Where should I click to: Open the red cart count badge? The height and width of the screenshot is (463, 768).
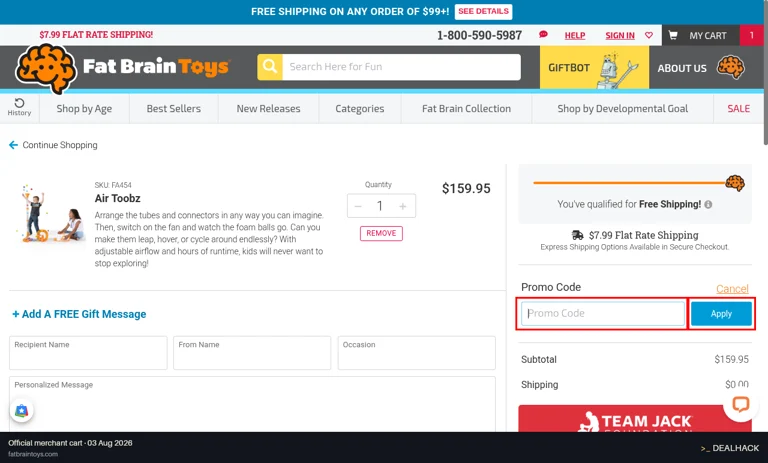point(751,35)
